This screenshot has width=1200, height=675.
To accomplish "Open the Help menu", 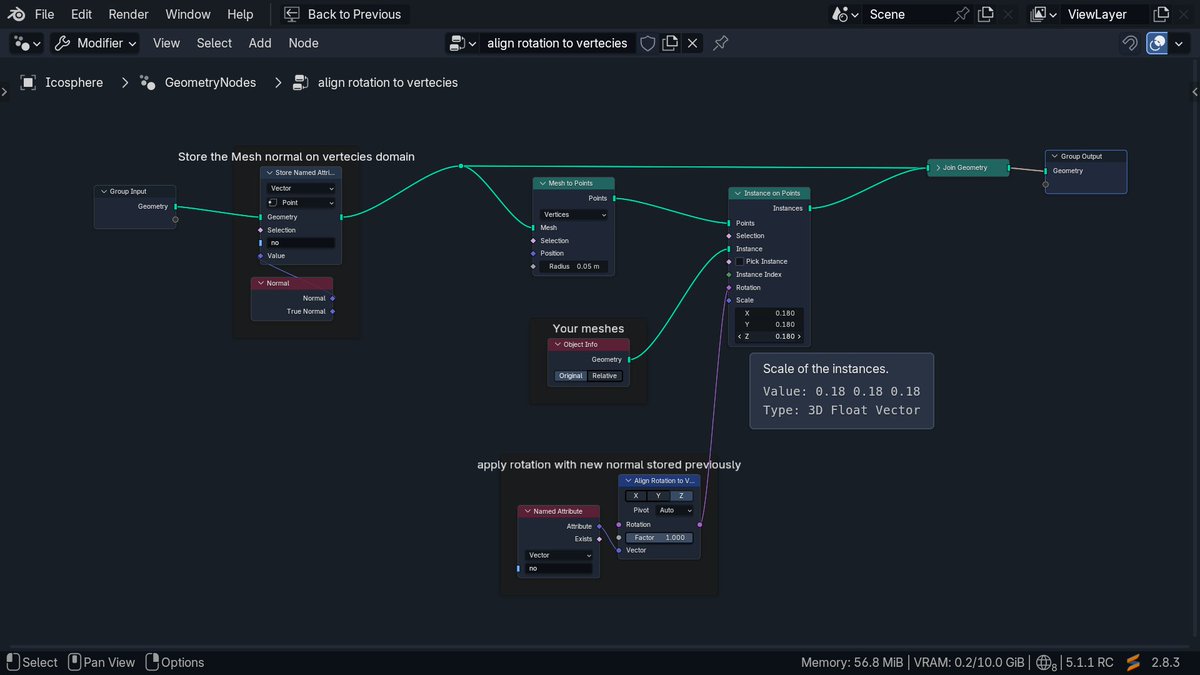I will (x=240, y=14).
